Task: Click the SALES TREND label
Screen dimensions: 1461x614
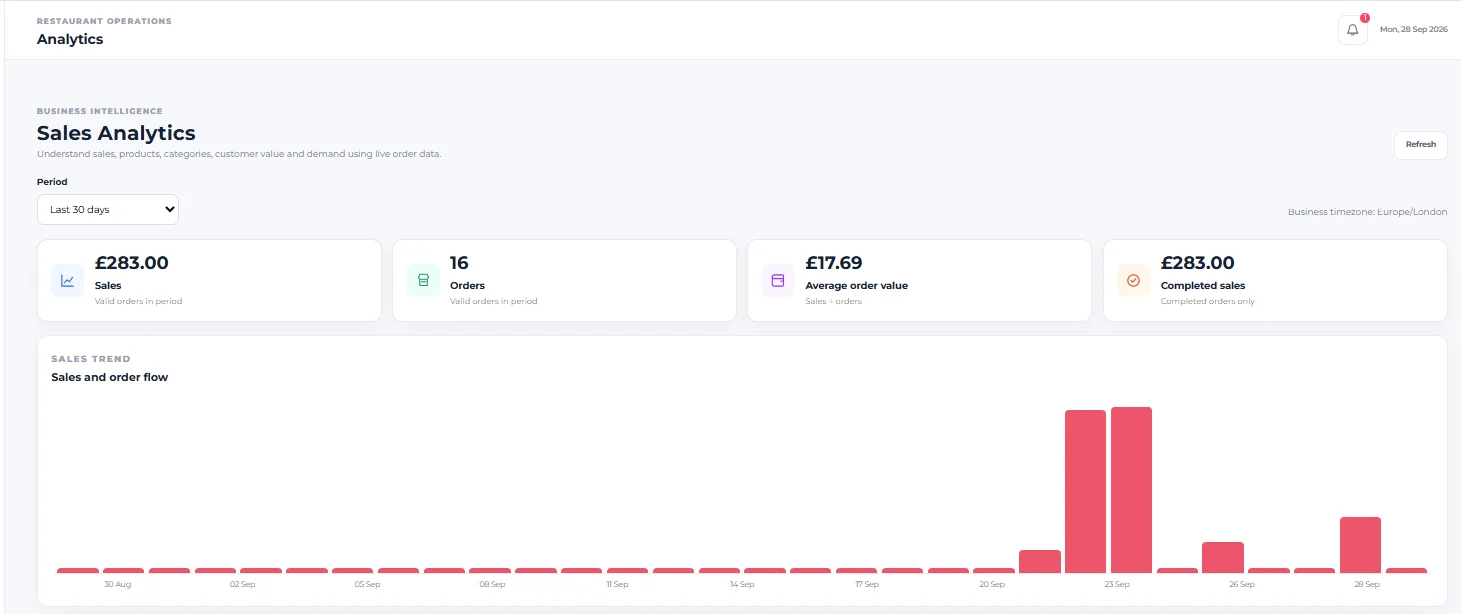Action: click(x=91, y=359)
